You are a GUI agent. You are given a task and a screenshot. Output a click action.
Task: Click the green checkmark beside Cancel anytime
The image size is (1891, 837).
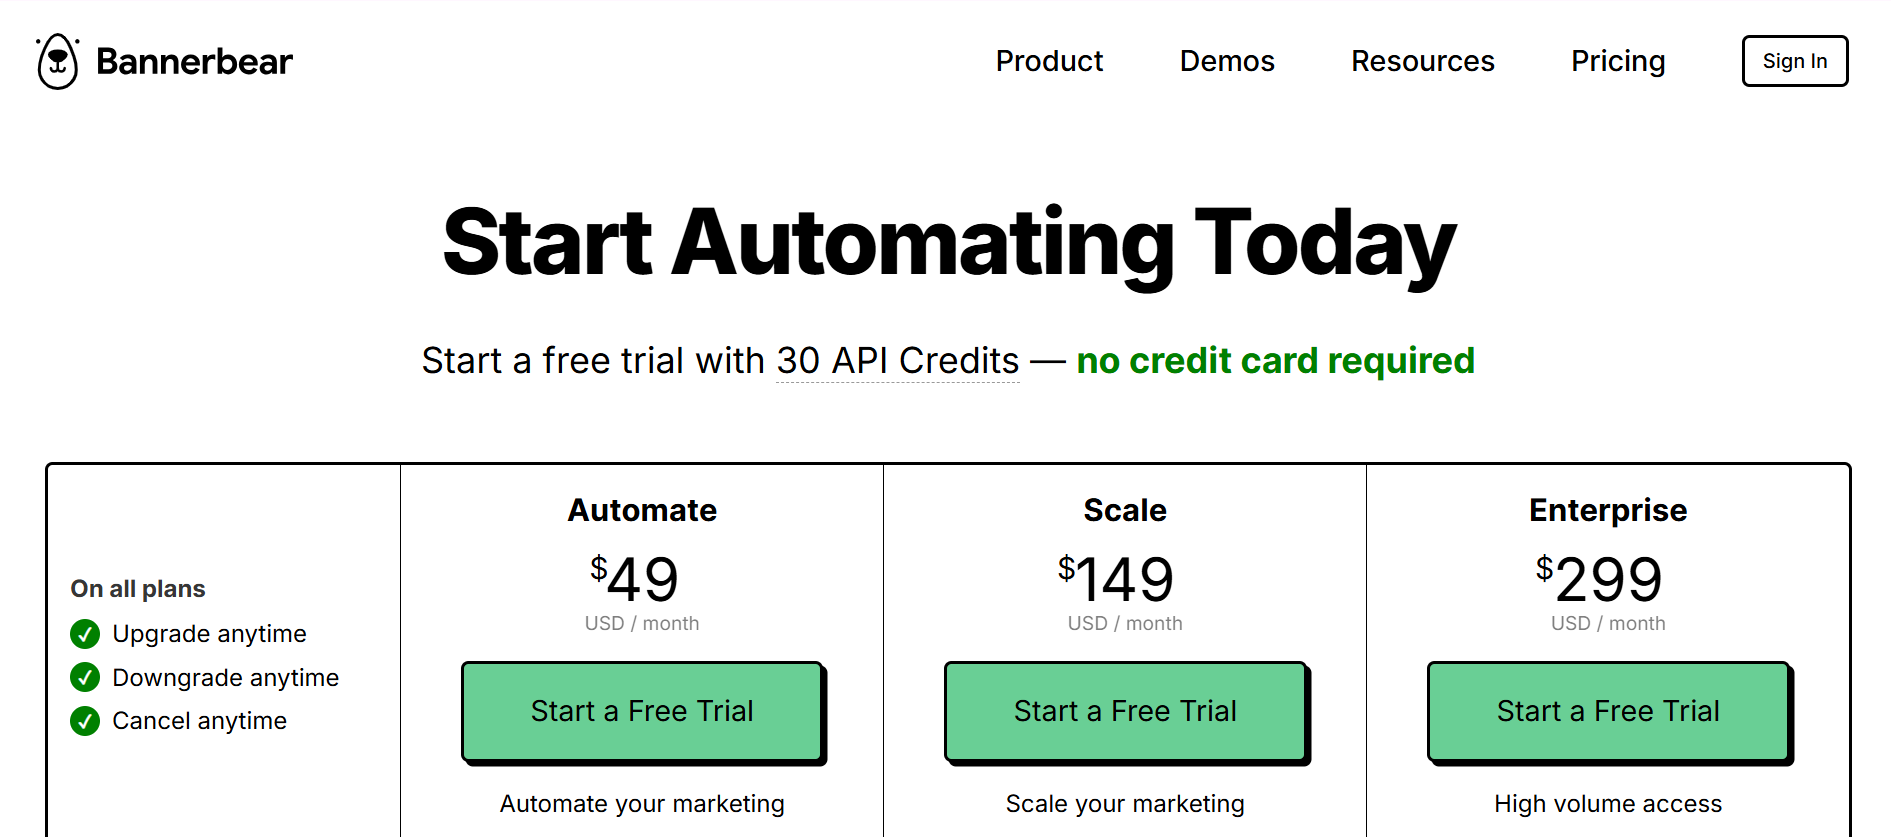(84, 720)
